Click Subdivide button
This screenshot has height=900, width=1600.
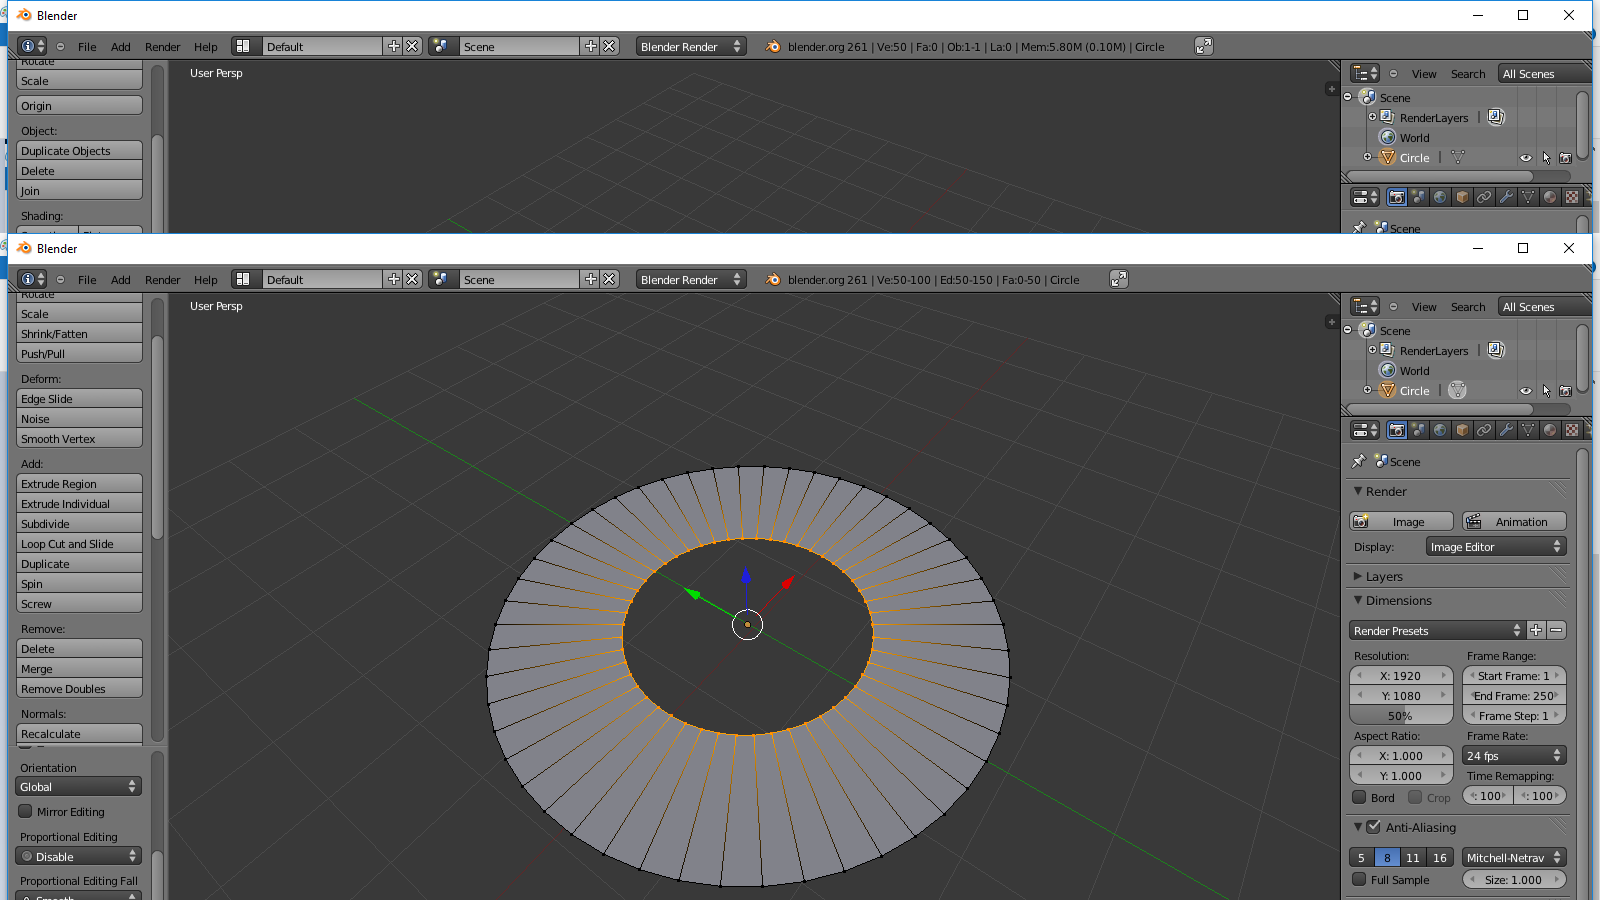pos(80,523)
